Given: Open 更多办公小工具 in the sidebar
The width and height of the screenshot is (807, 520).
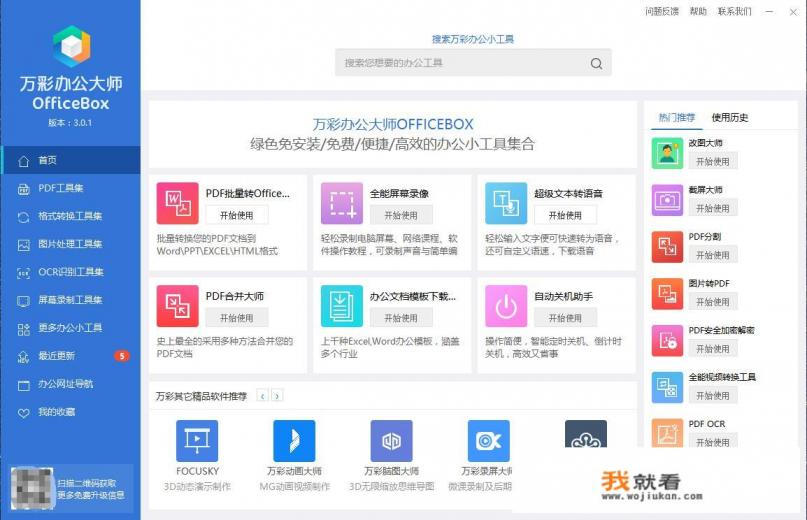Looking at the screenshot, I should pos(71,328).
